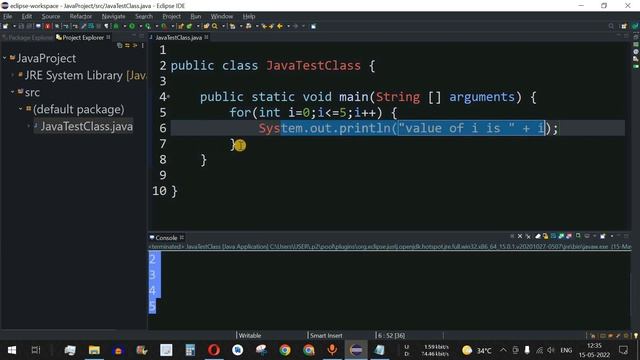Screen dimensions: 640x360
Task: Click the toolbar Search magnifier icon
Action: click(x=215, y=26)
